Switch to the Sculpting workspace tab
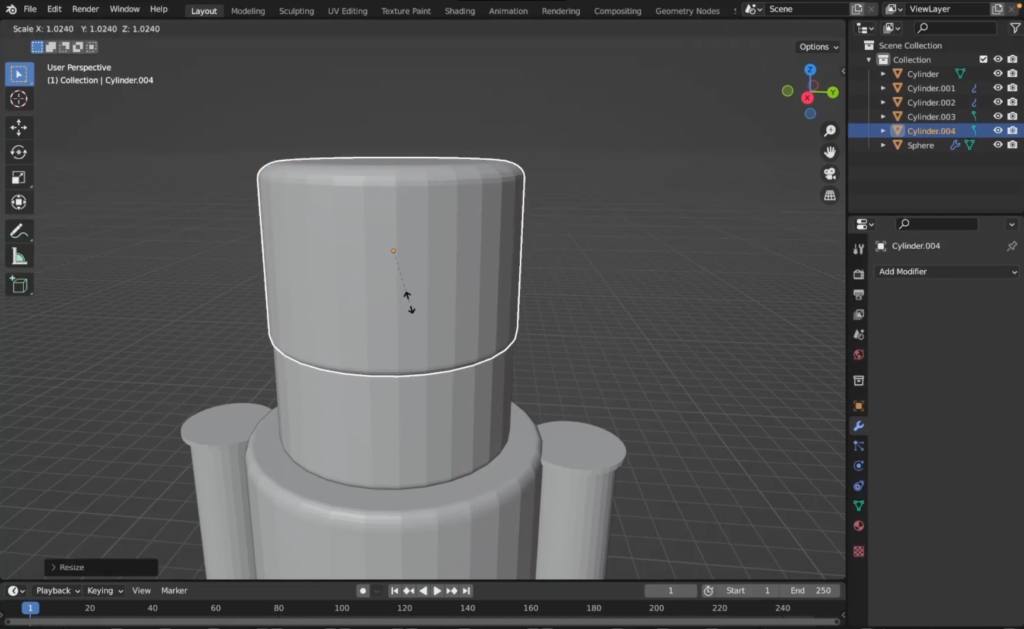Viewport: 1024px width, 629px height. coord(296,11)
